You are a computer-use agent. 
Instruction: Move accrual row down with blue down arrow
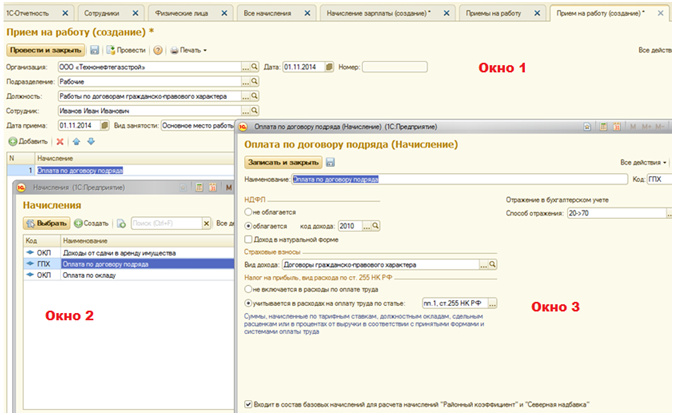(x=91, y=141)
